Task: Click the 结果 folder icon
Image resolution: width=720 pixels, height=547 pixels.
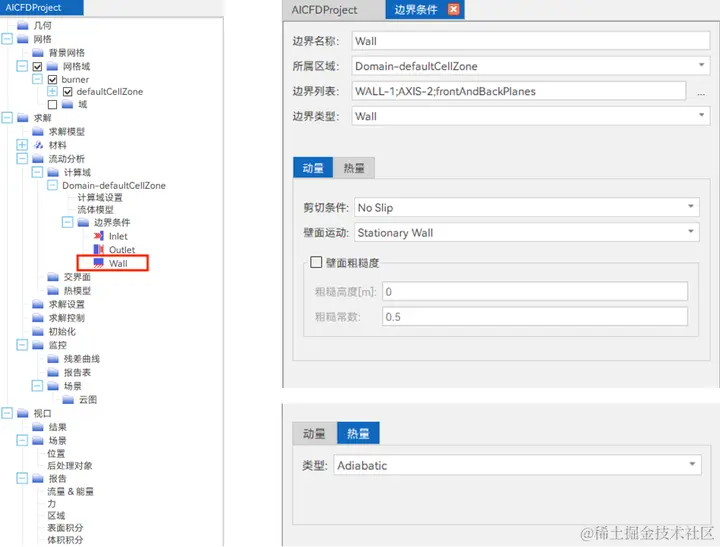Action: (x=38, y=427)
